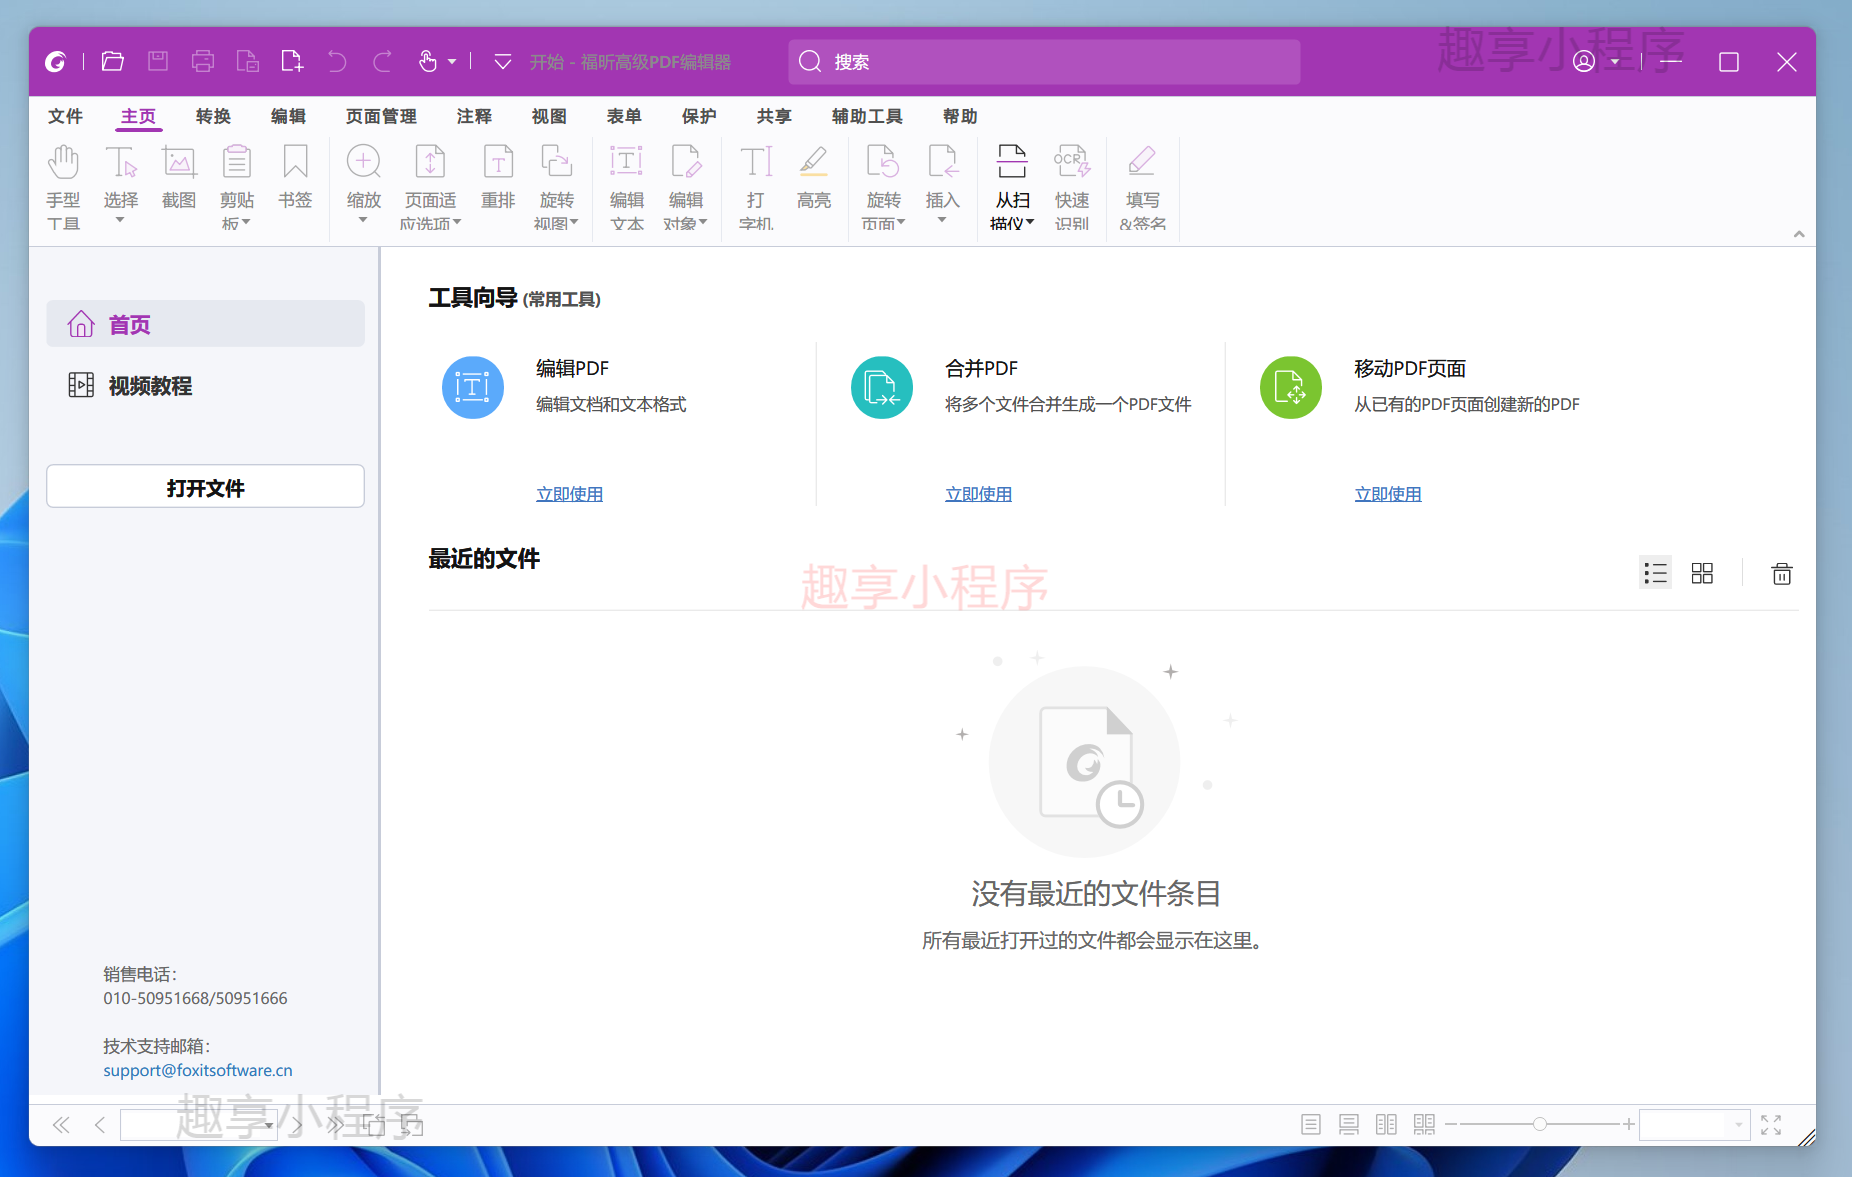
Task: Click the Foxit logo in title bar
Action: click(56, 62)
